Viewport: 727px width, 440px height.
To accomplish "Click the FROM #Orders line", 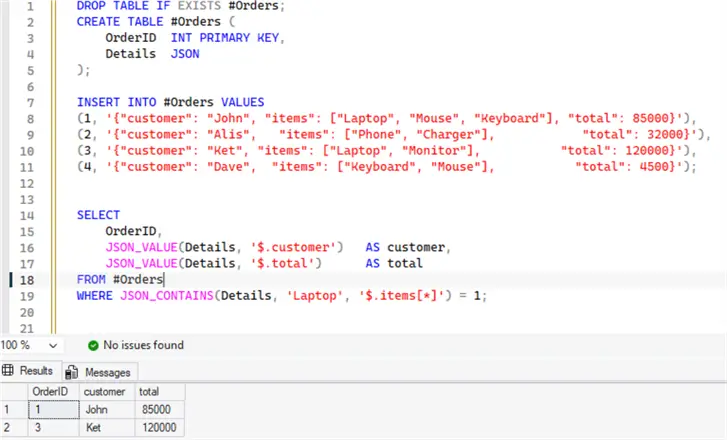I will click(120, 280).
